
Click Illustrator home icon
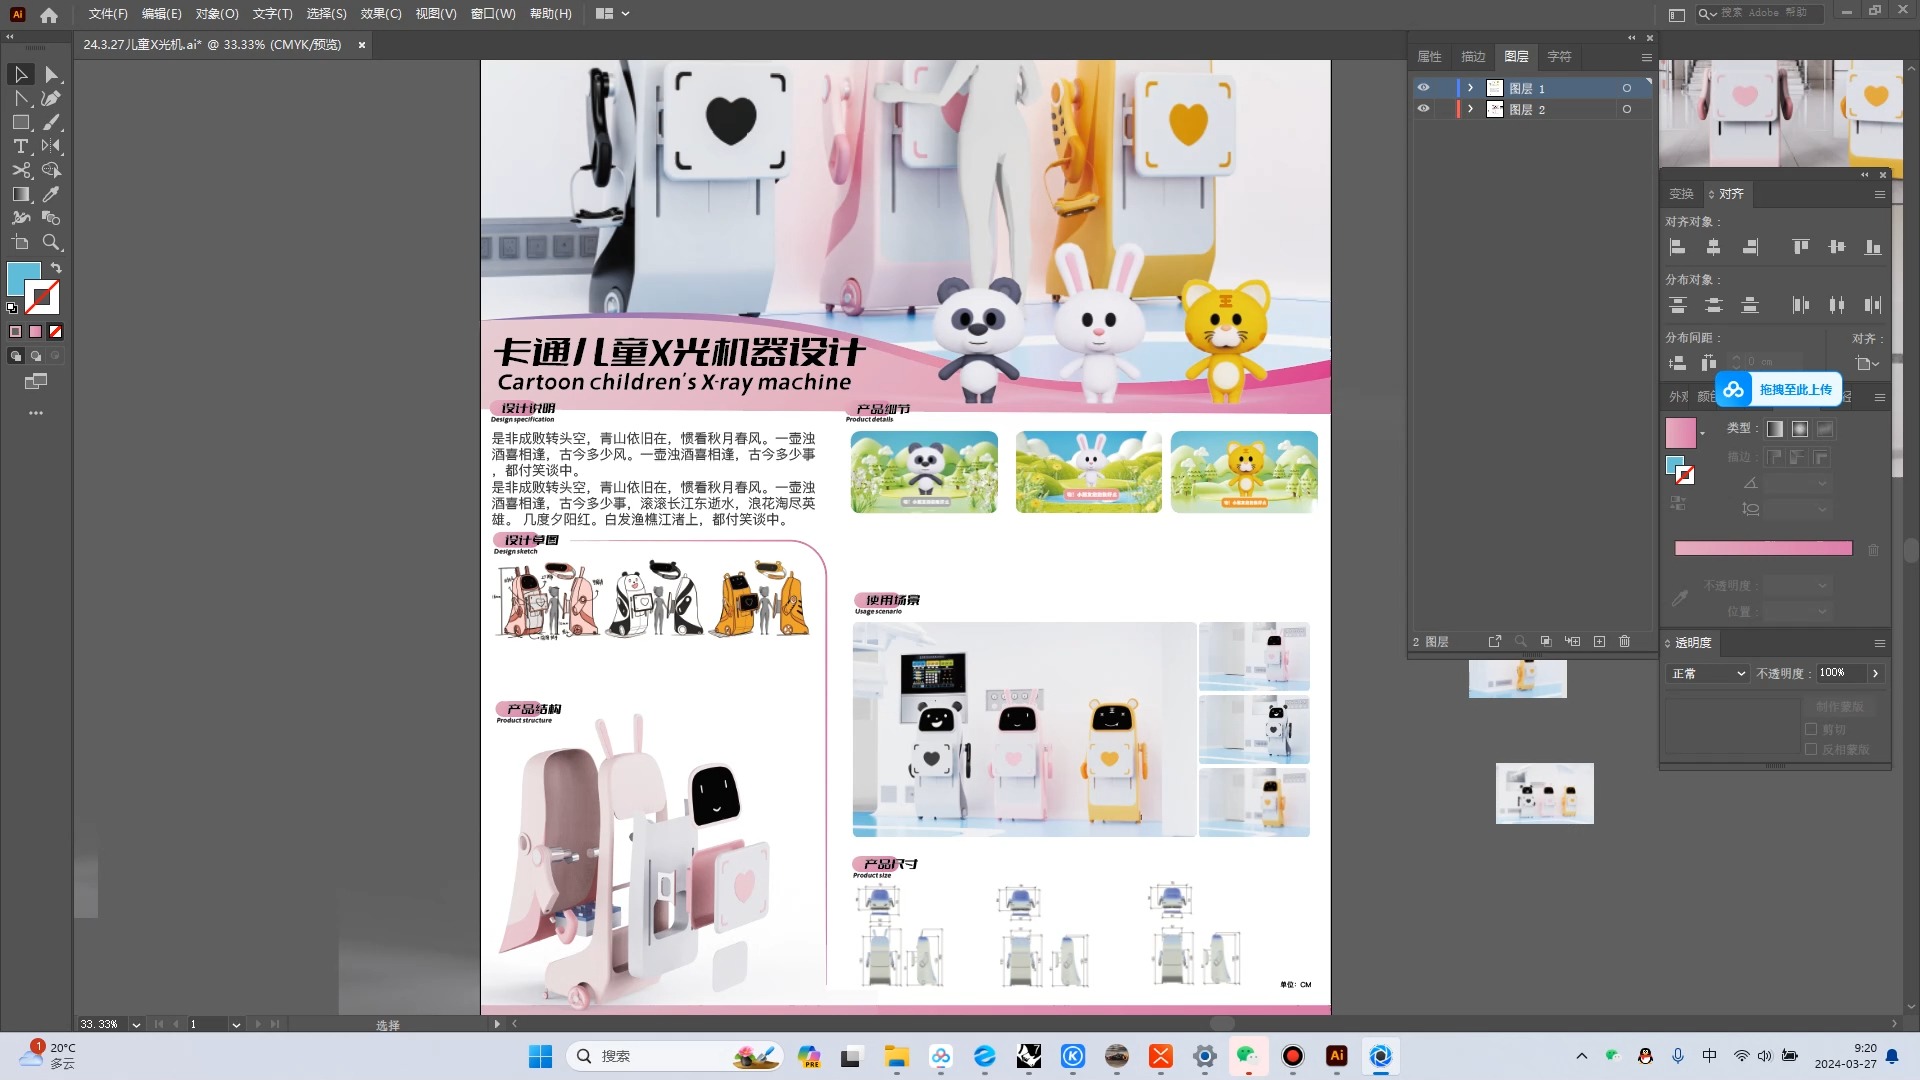49,14
